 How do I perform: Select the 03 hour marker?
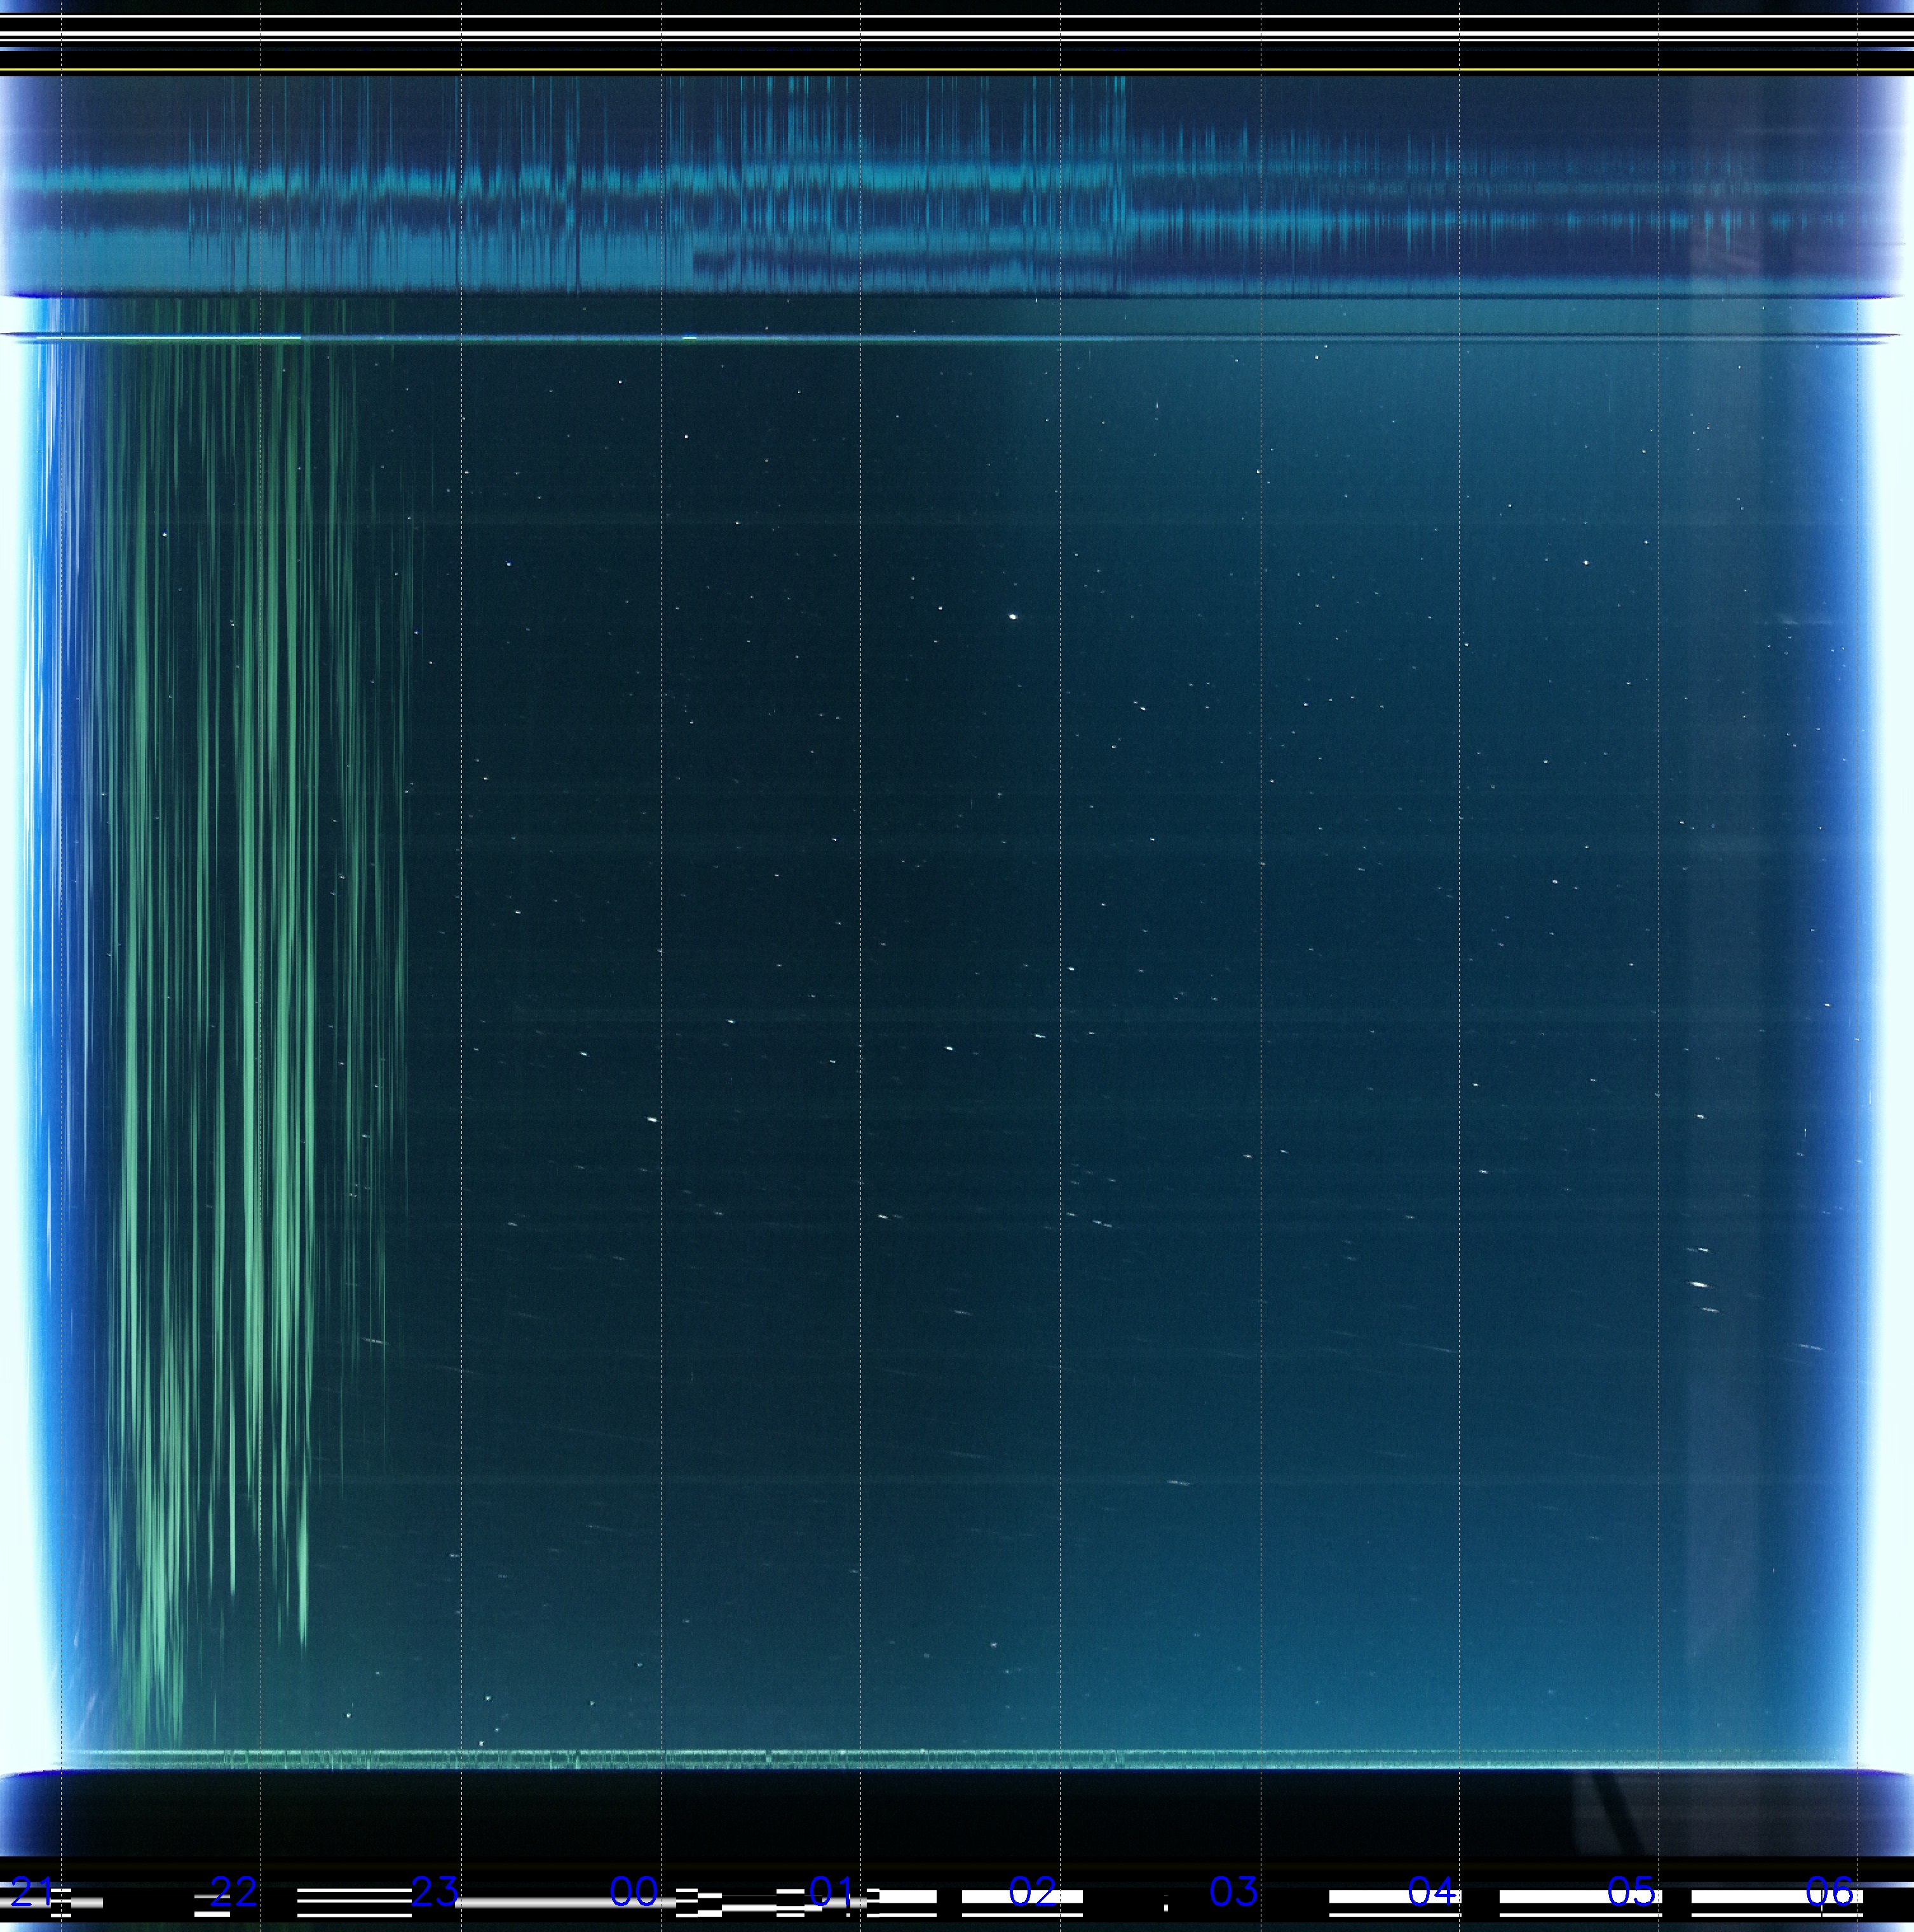[x=1233, y=1890]
